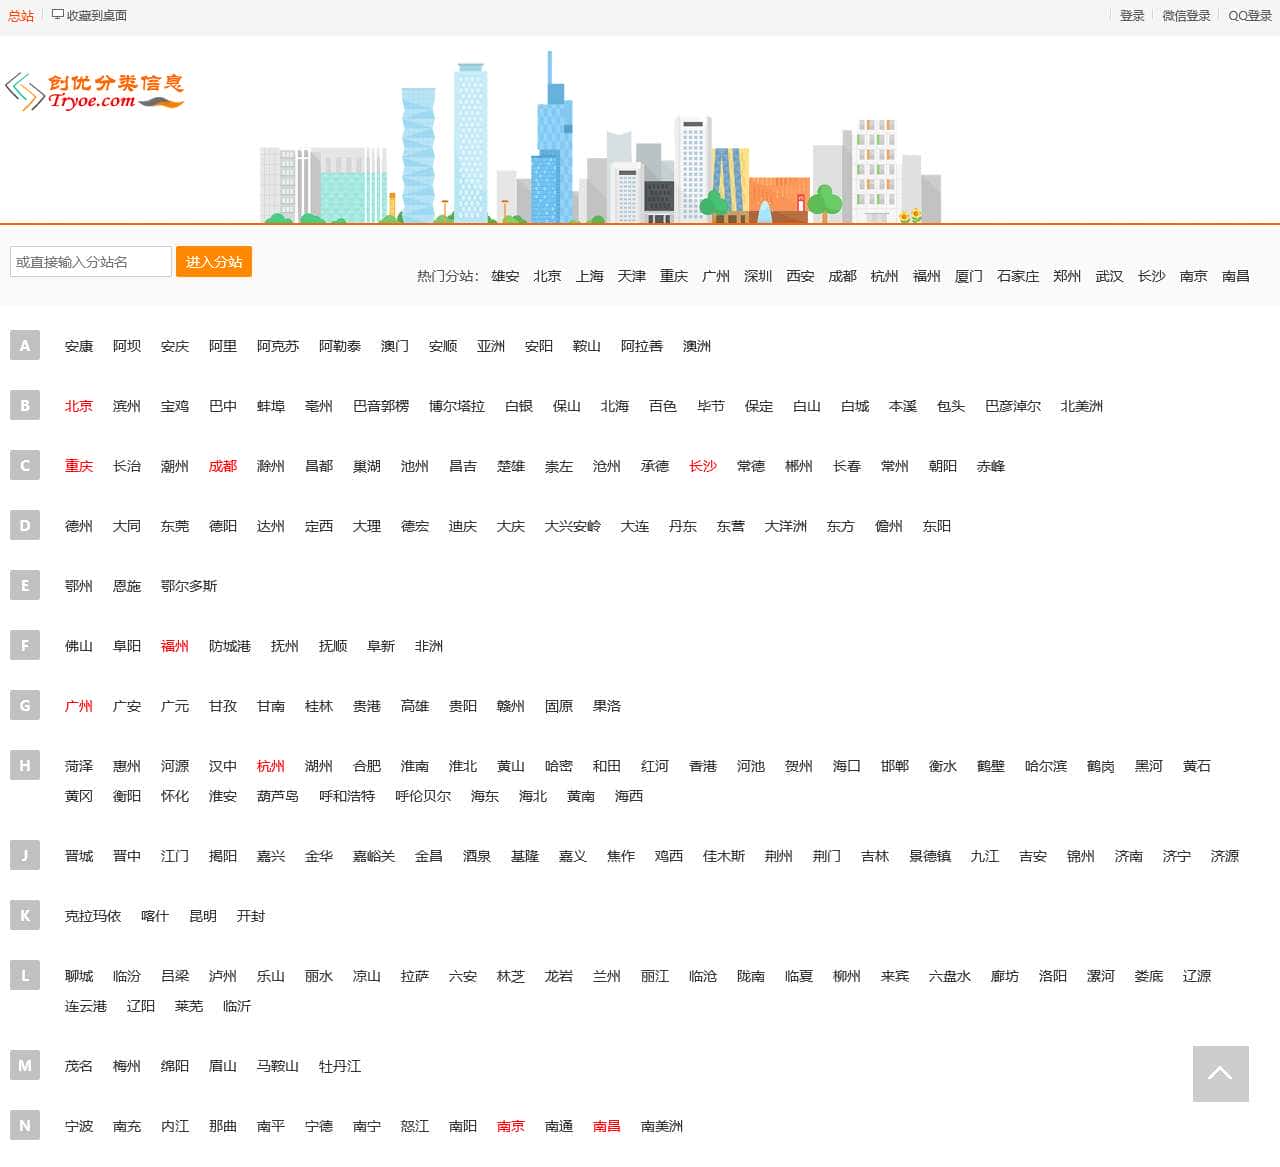Select the letter H index badge
Image resolution: width=1280 pixels, height=1167 pixels.
click(x=25, y=766)
